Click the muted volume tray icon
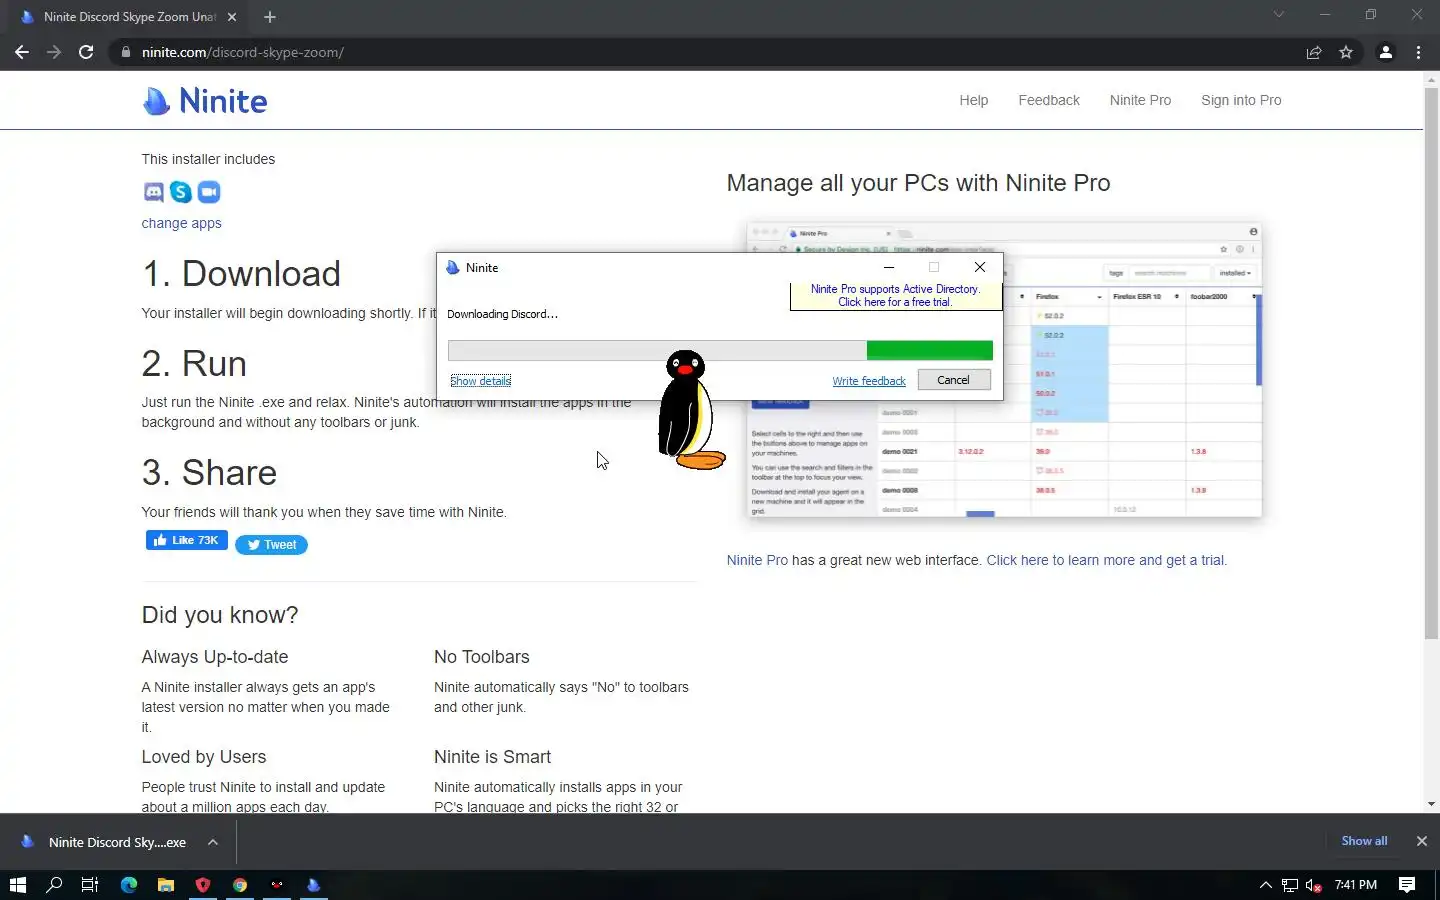1440x900 pixels. pos(1314,885)
